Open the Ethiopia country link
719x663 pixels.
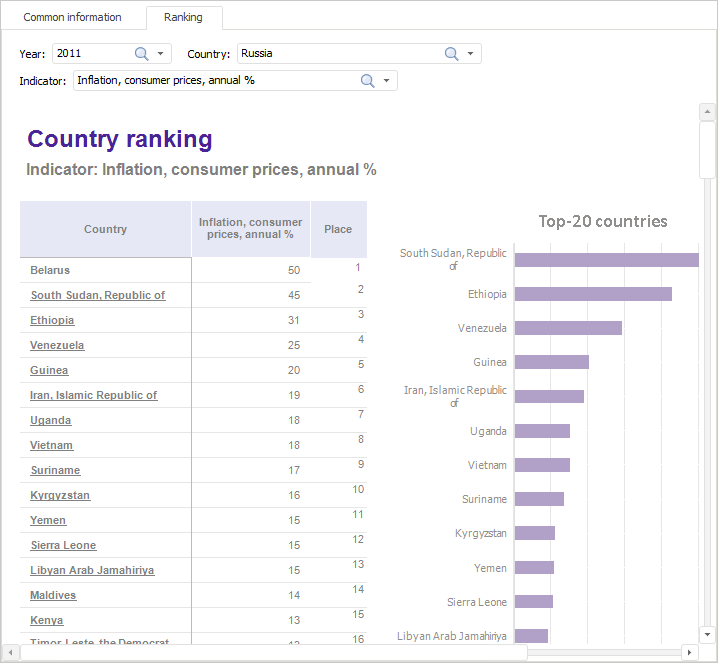pos(52,320)
